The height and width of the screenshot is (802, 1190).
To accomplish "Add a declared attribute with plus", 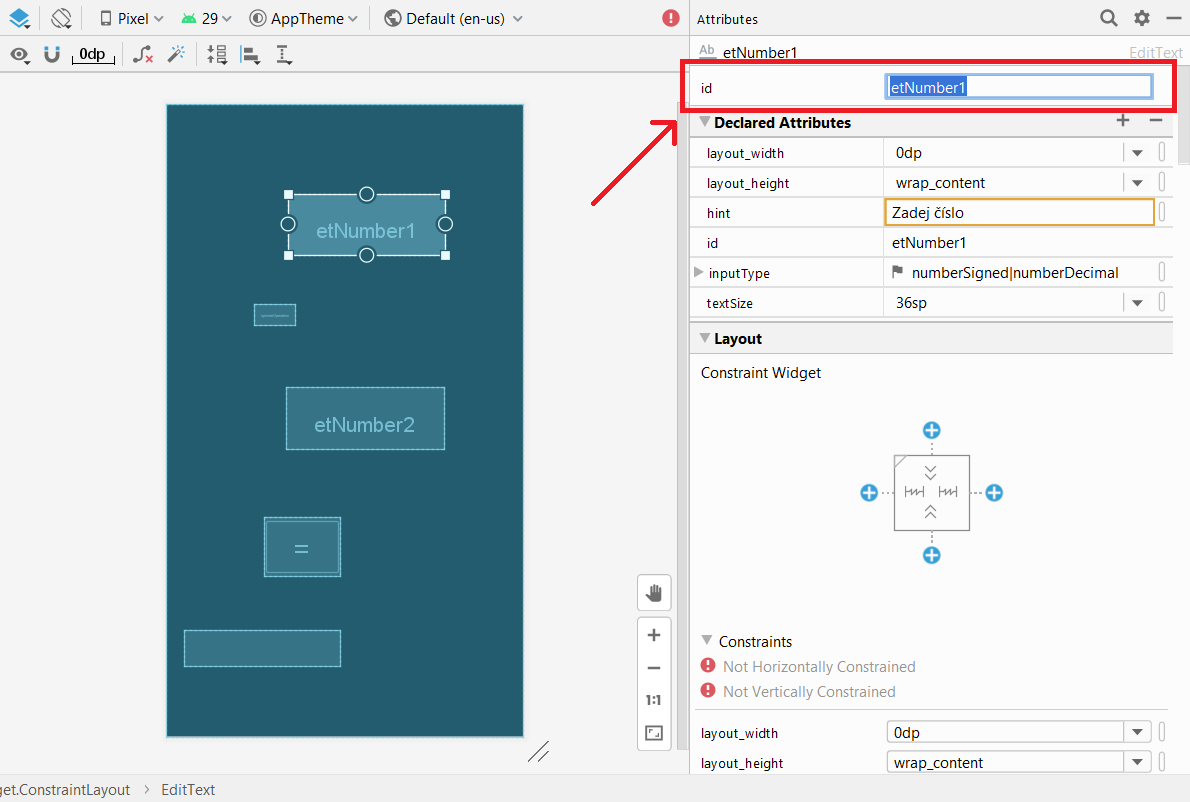I will [1123, 120].
